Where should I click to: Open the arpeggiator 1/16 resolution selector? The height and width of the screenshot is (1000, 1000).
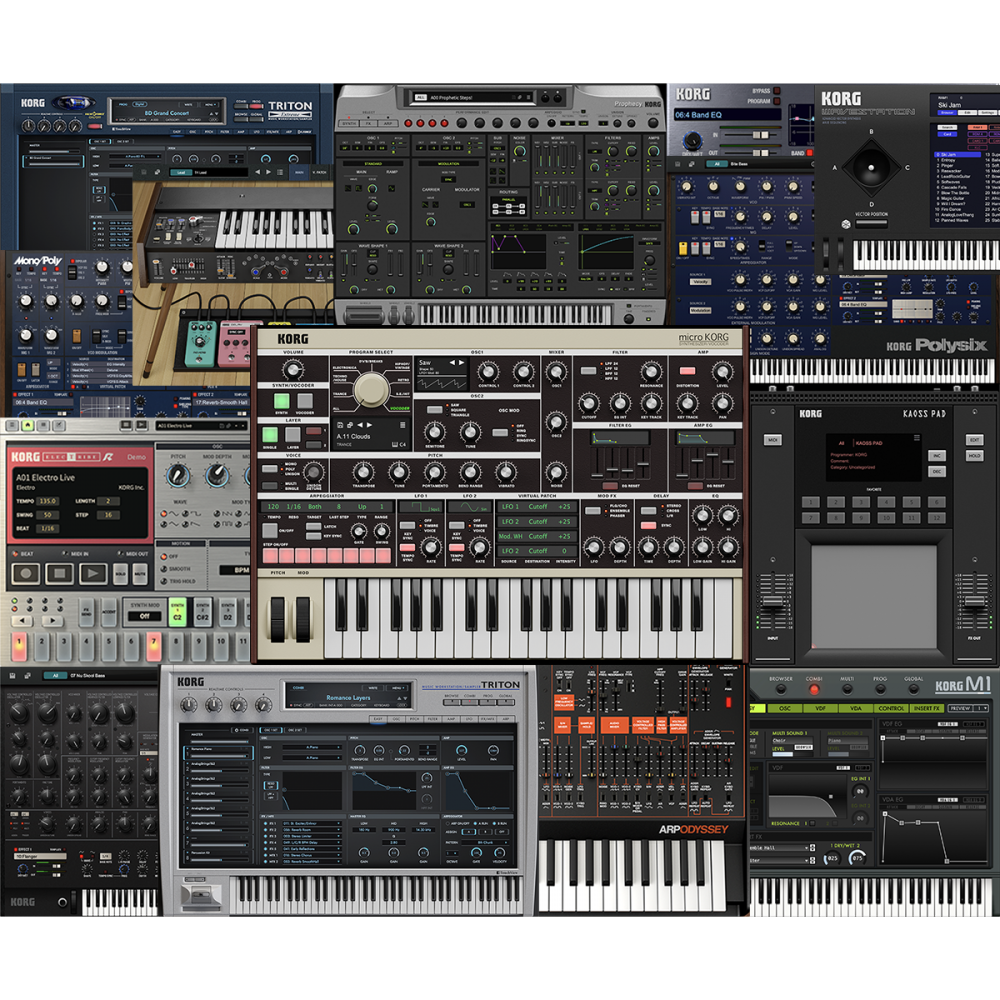pos(293,506)
